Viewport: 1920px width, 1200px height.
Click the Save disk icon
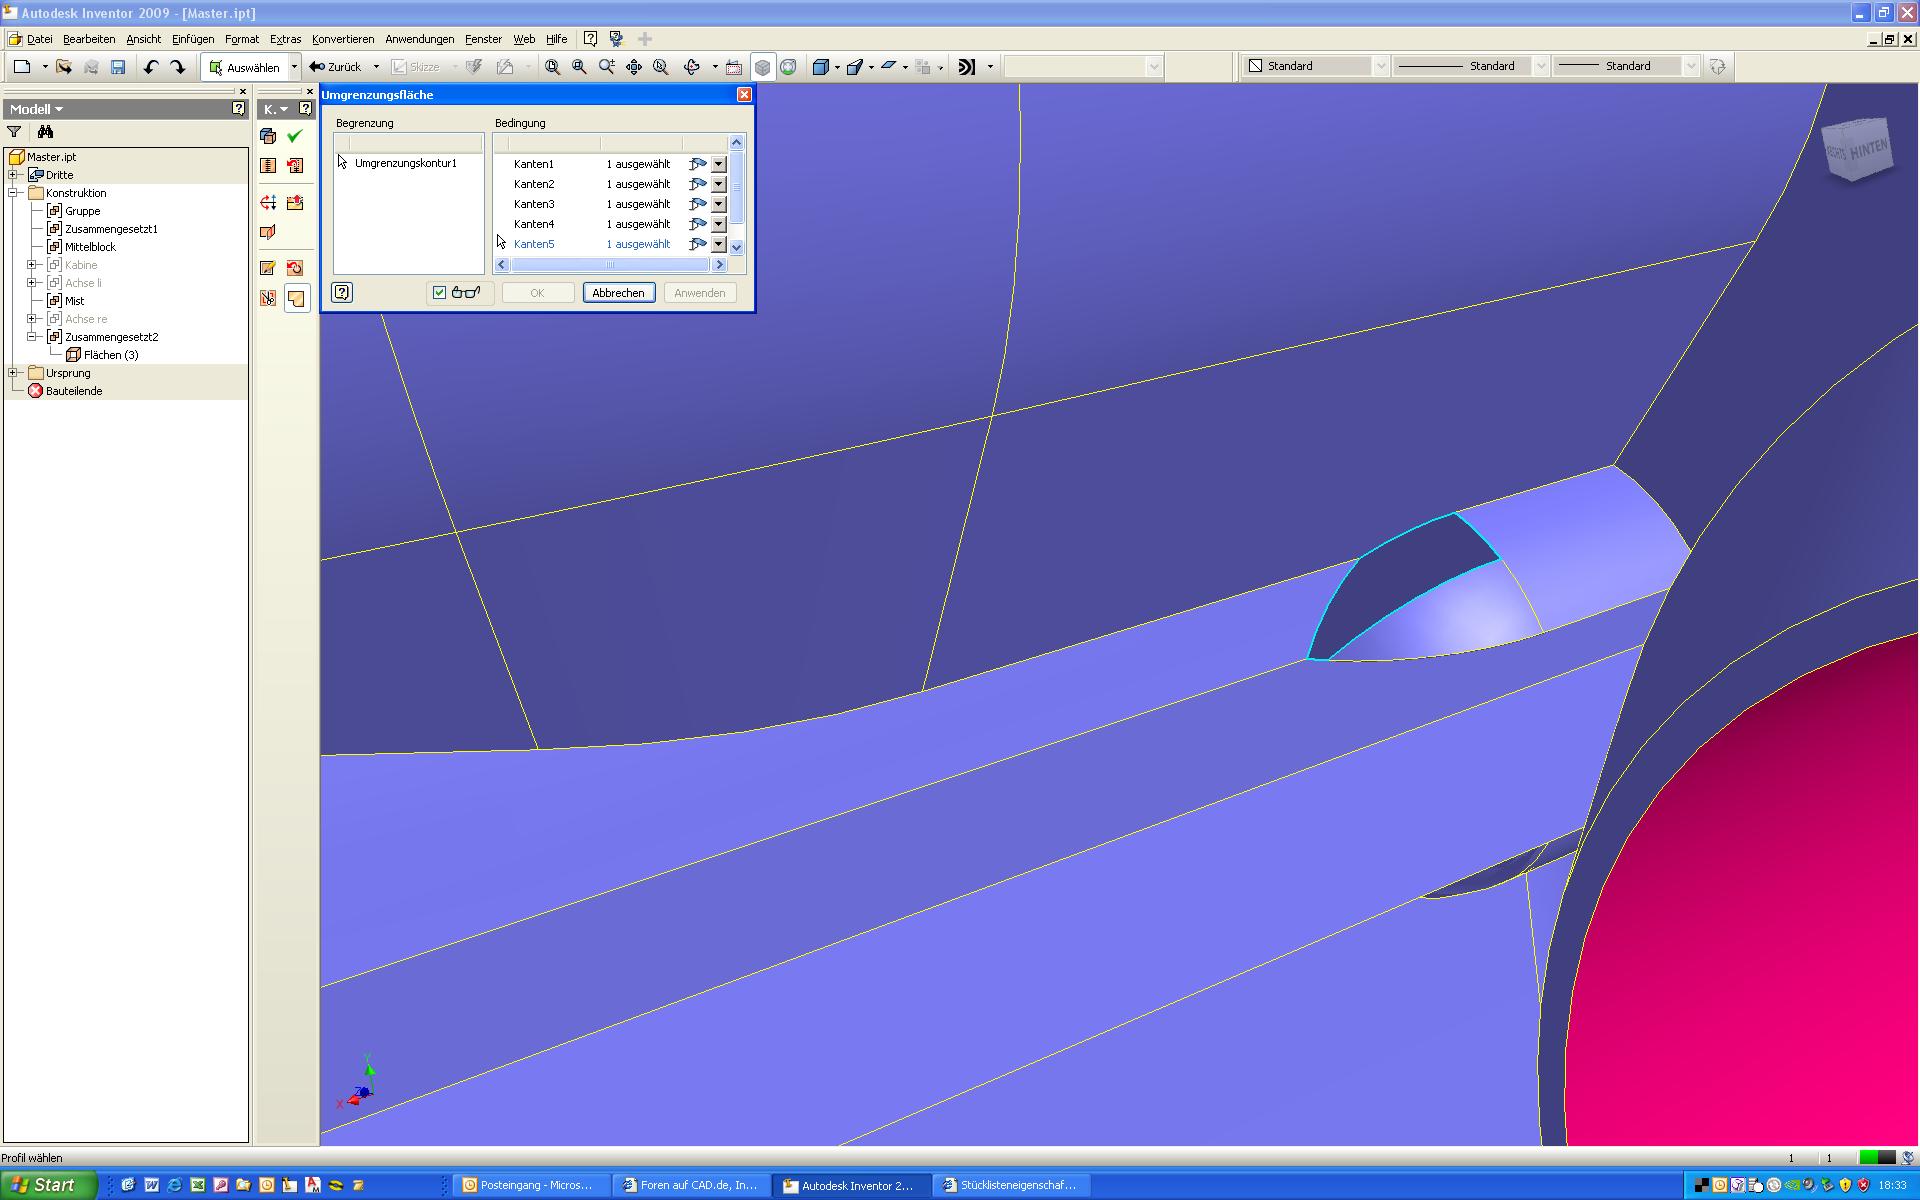point(118,67)
